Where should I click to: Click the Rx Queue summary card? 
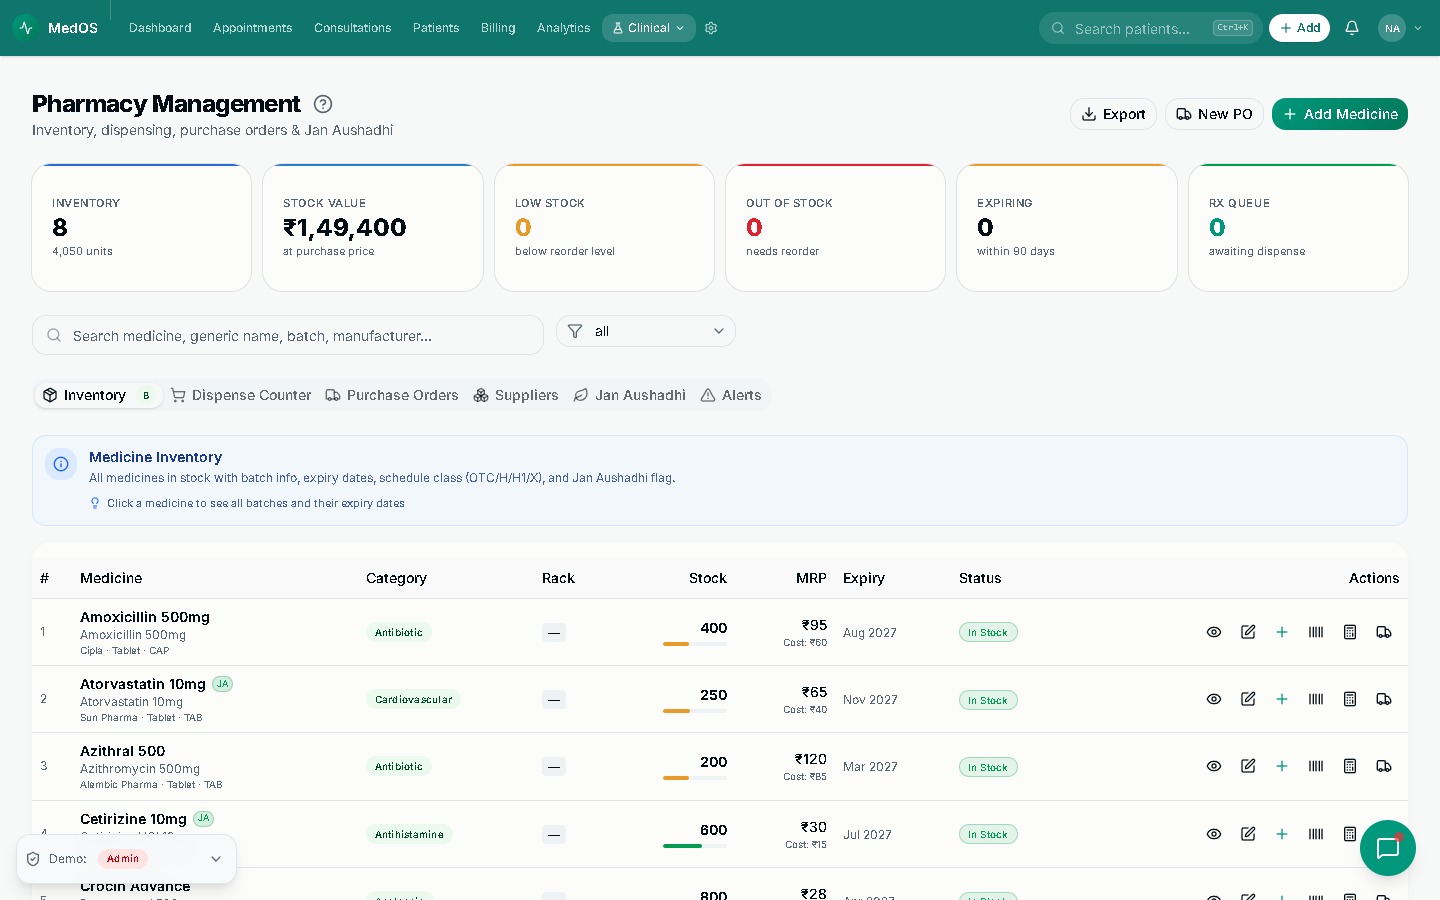1298,228
